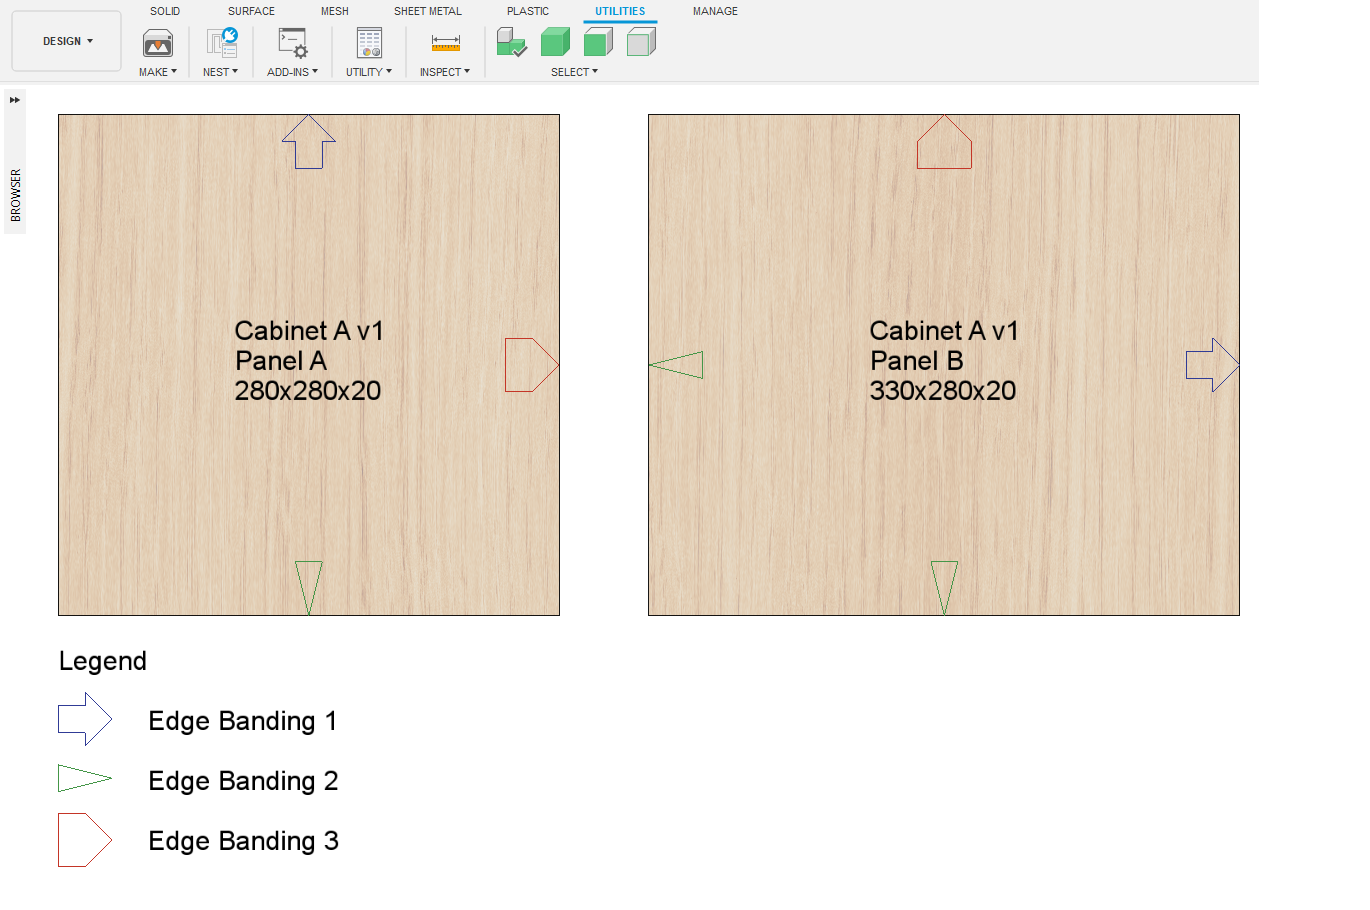Select the Measure ruler icon
Viewport: 1370px width, 910px height.
click(445, 43)
